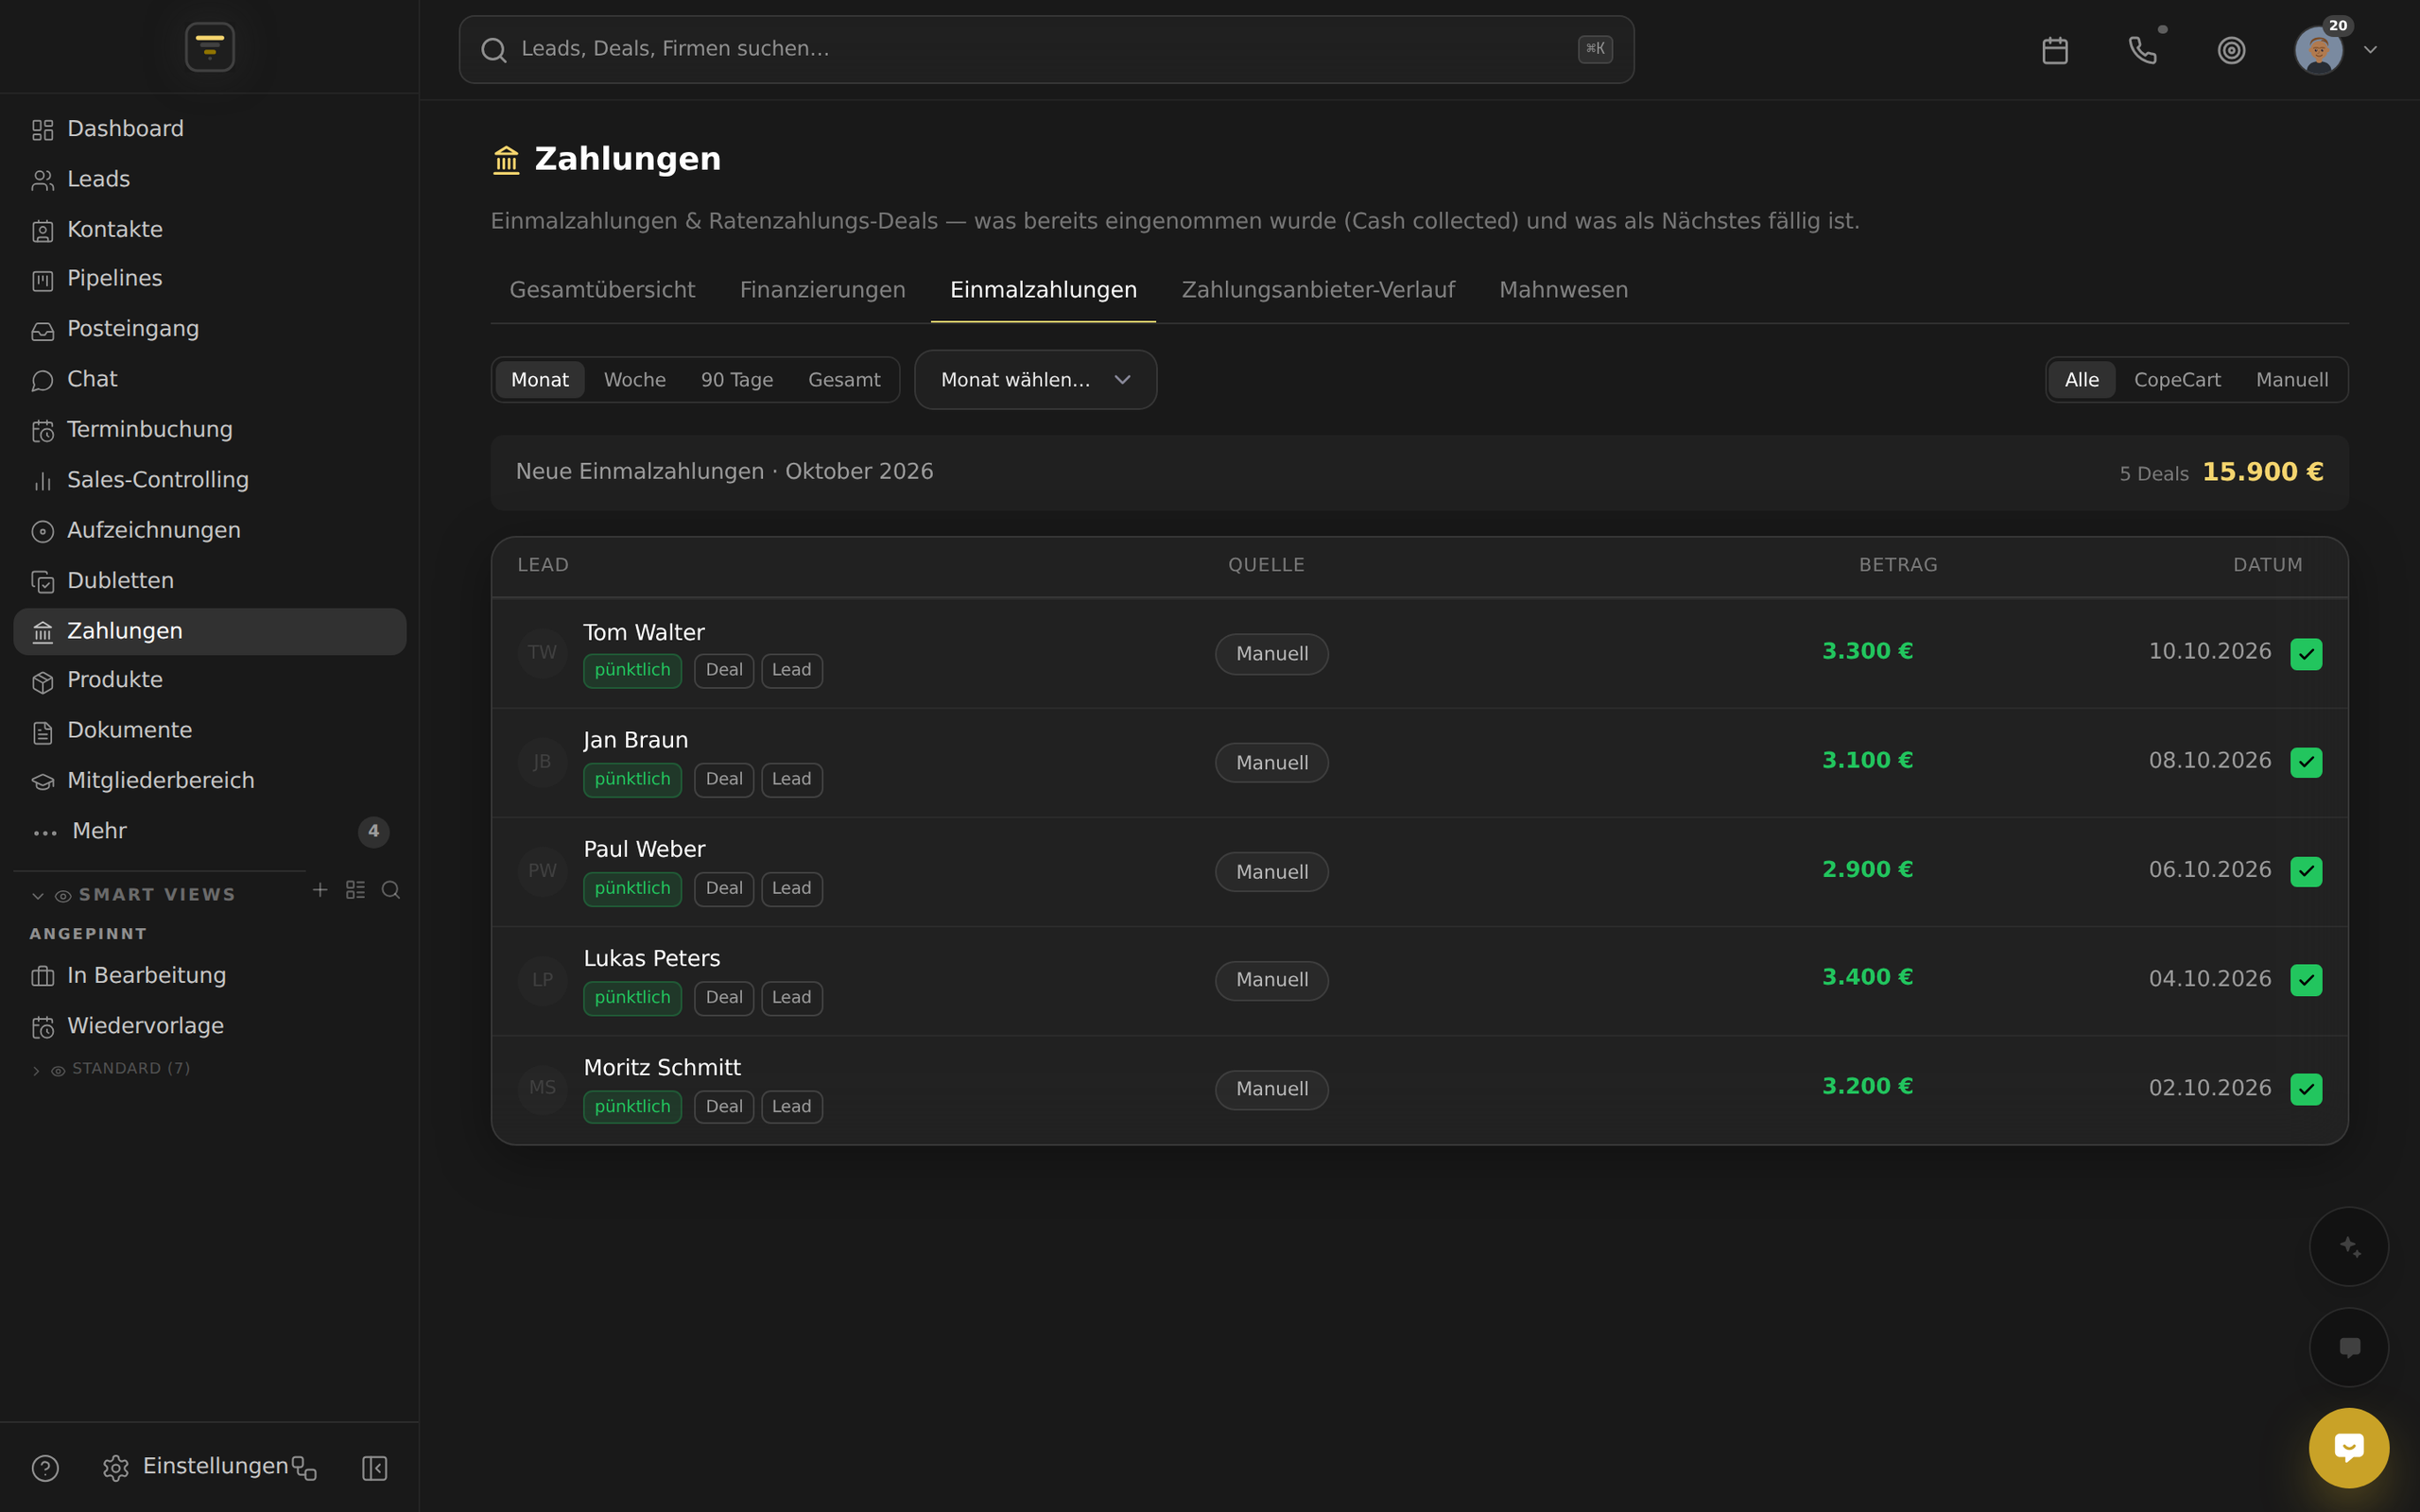This screenshot has width=2420, height=1512.
Task: Expand the user account menu chevron
Action: [2370, 50]
